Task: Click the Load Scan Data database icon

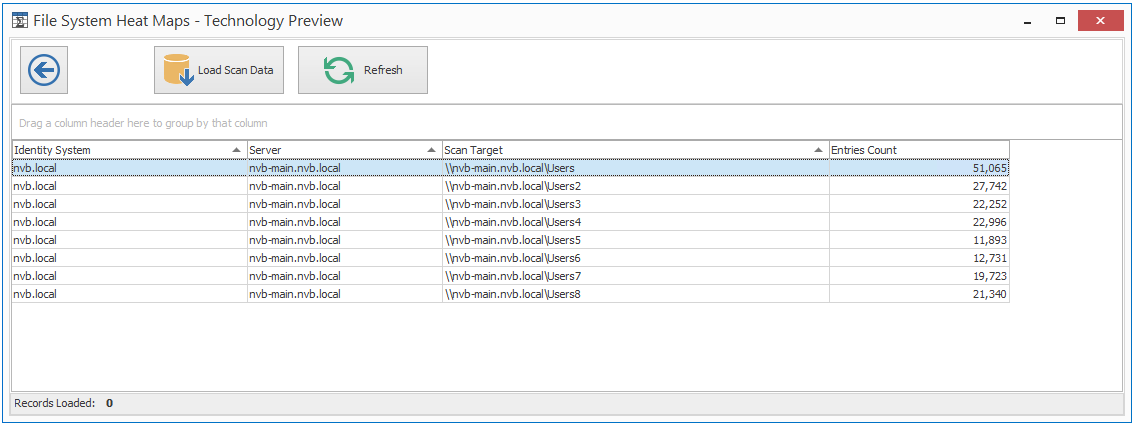Action: pos(178,70)
